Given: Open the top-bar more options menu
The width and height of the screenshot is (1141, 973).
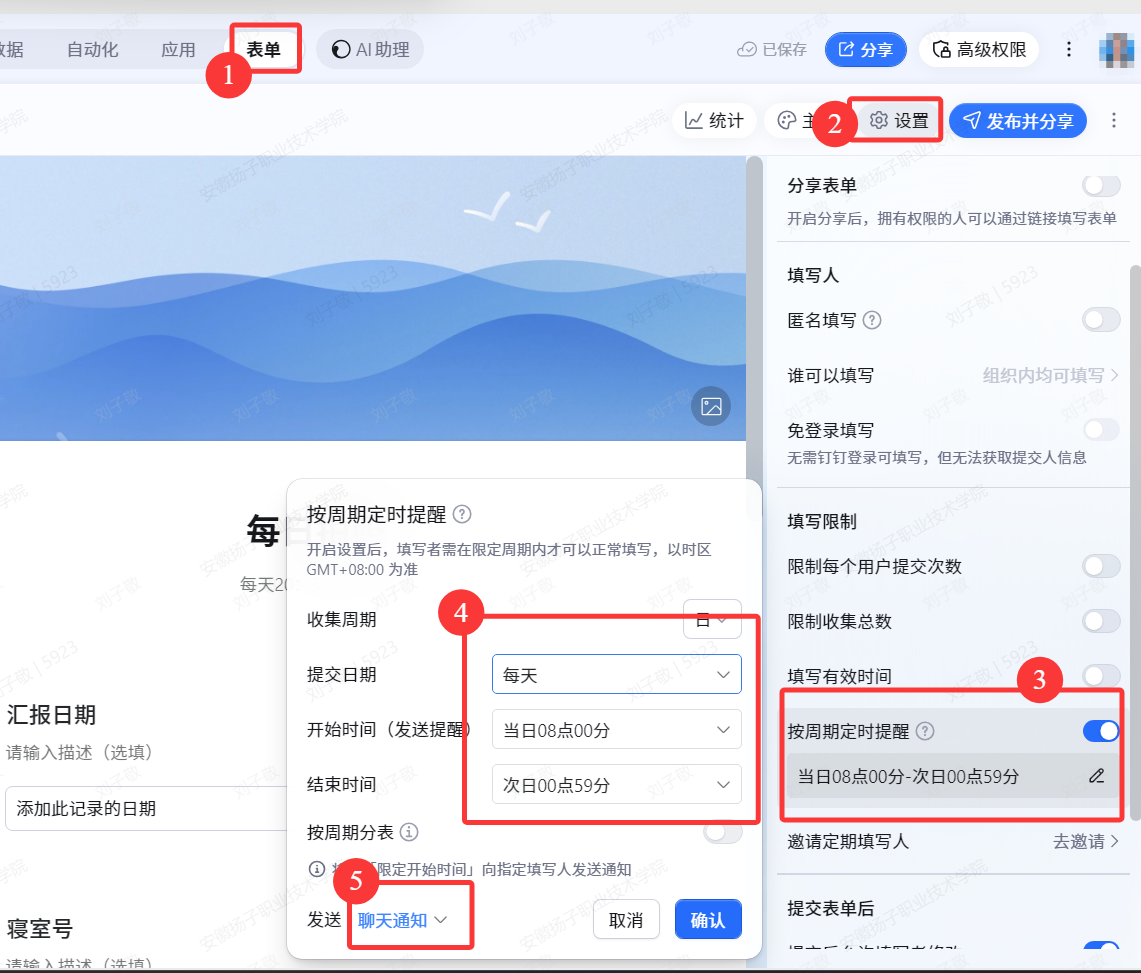Looking at the screenshot, I should coord(1068,49).
